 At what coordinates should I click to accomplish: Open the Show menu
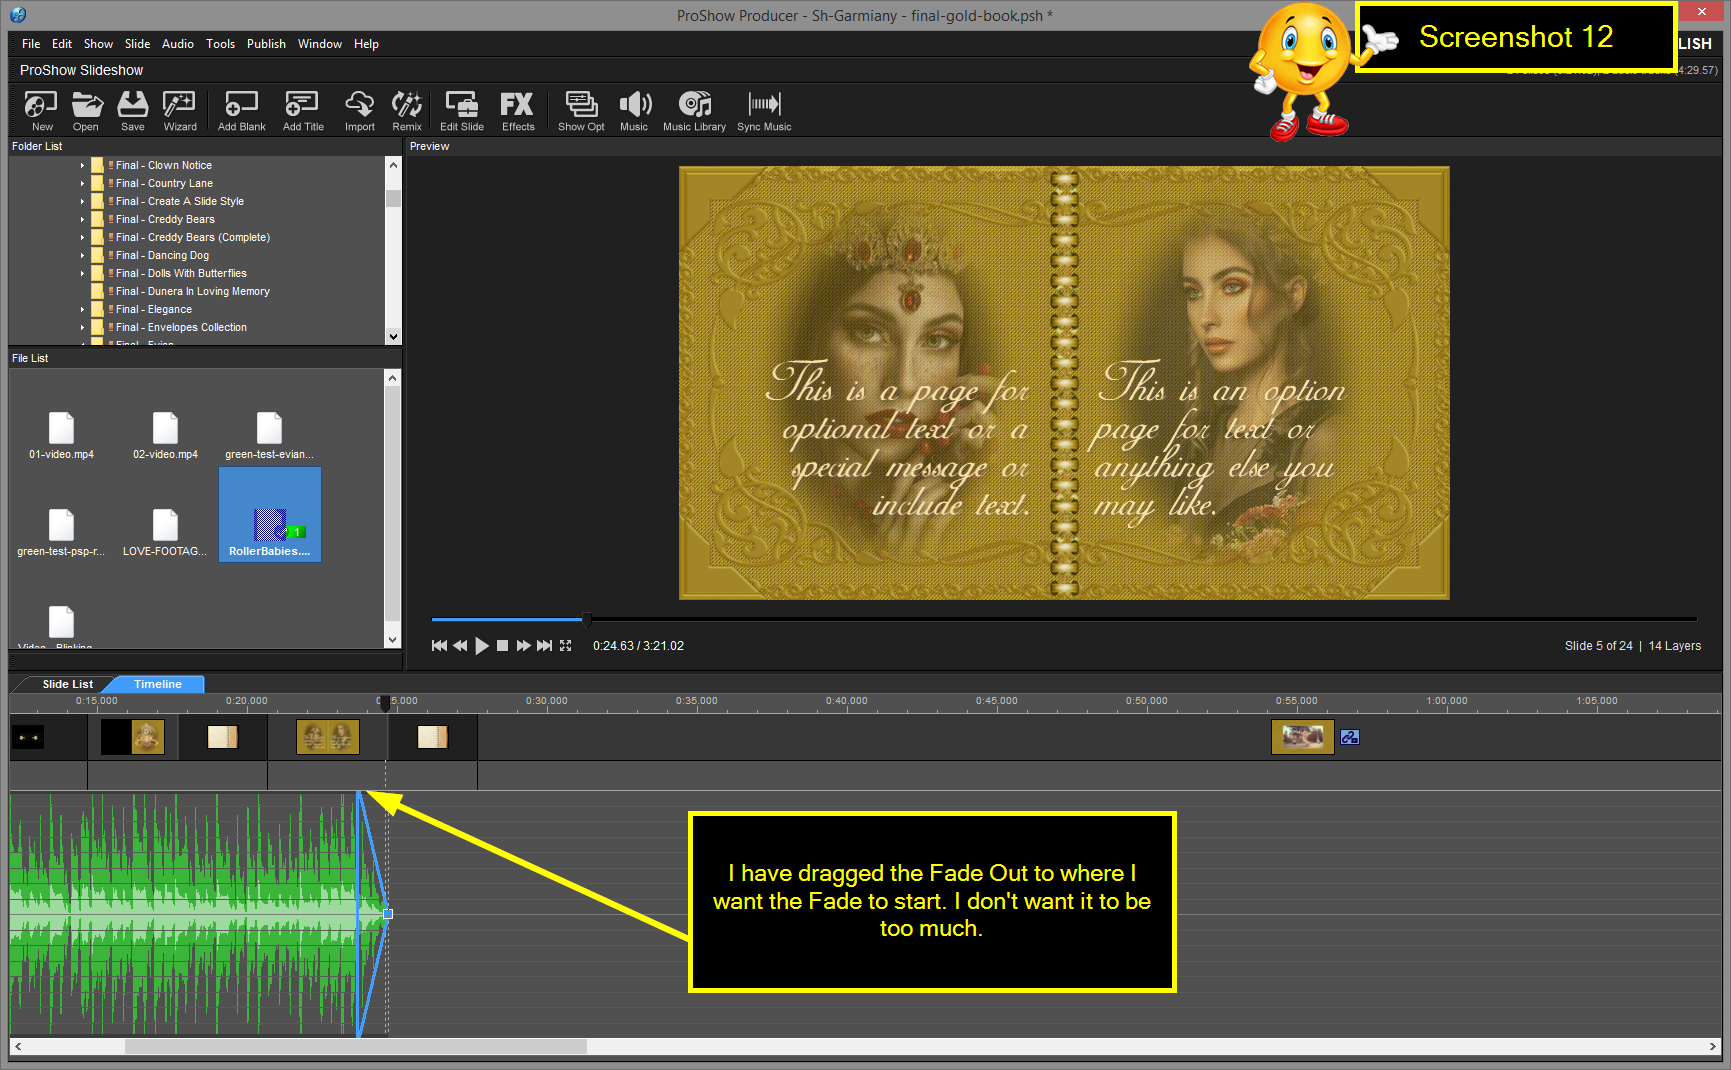coord(98,44)
